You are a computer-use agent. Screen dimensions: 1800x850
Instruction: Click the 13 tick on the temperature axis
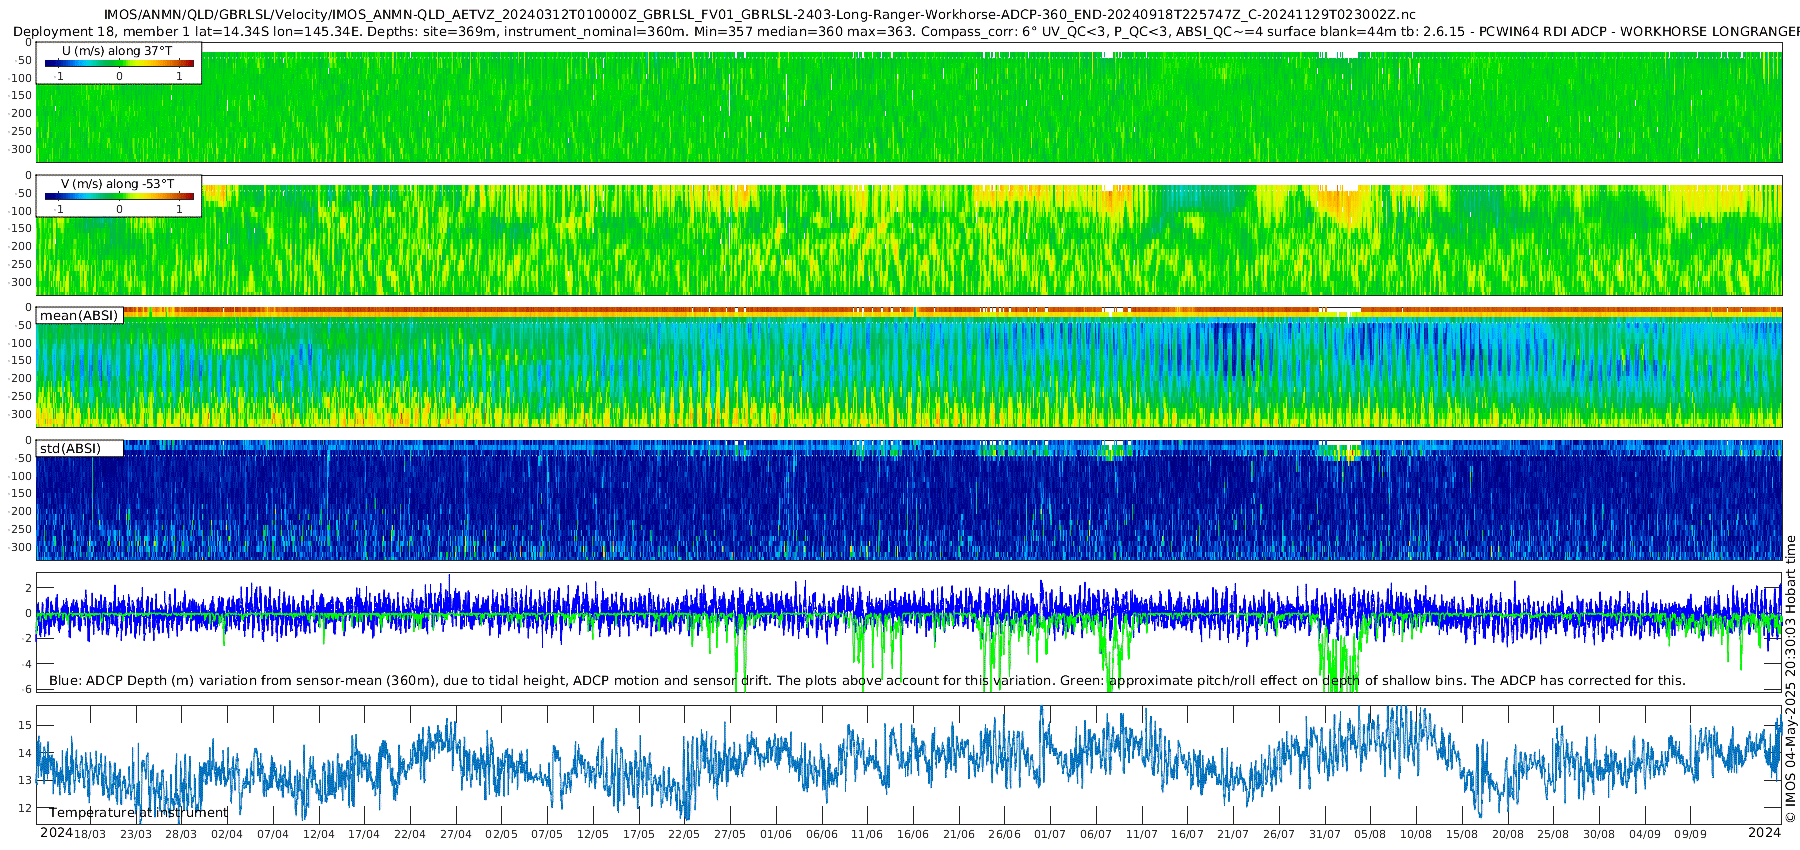26,780
